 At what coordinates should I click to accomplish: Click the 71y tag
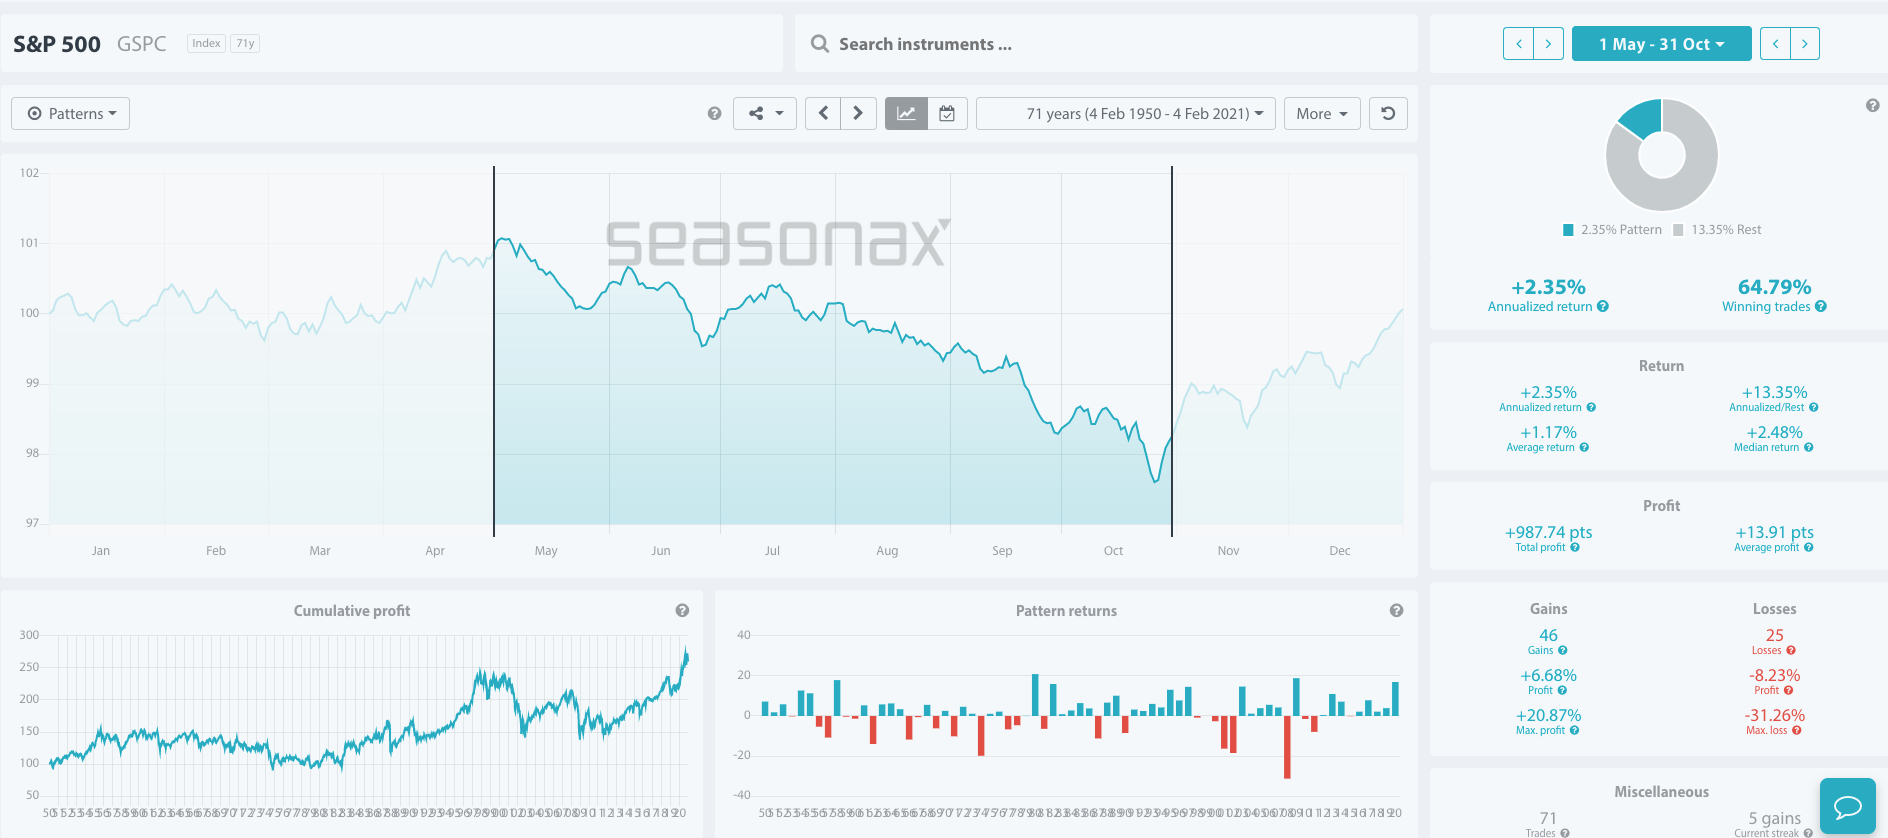click(x=245, y=43)
